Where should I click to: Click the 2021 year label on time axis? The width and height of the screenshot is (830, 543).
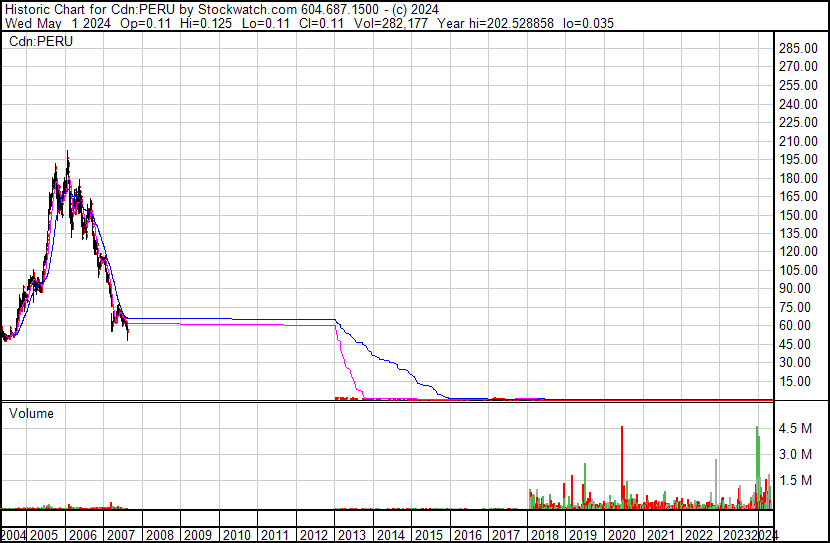[x=660, y=535]
